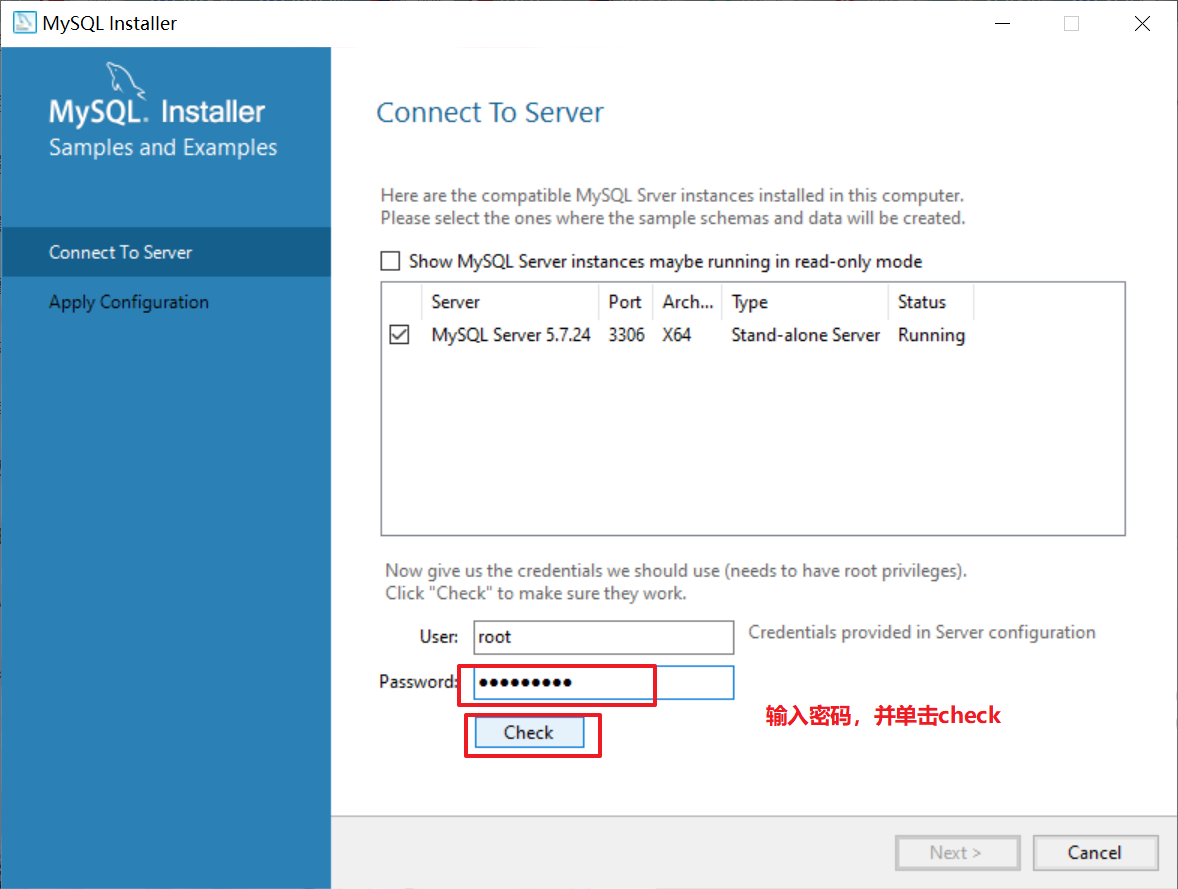This screenshot has width=1178, height=889.
Task: Click the Type column header
Action: click(805, 302)
